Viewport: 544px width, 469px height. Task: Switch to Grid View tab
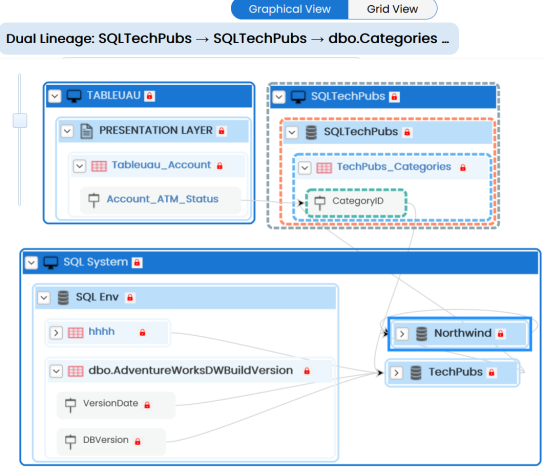click(x=392, y=9)
